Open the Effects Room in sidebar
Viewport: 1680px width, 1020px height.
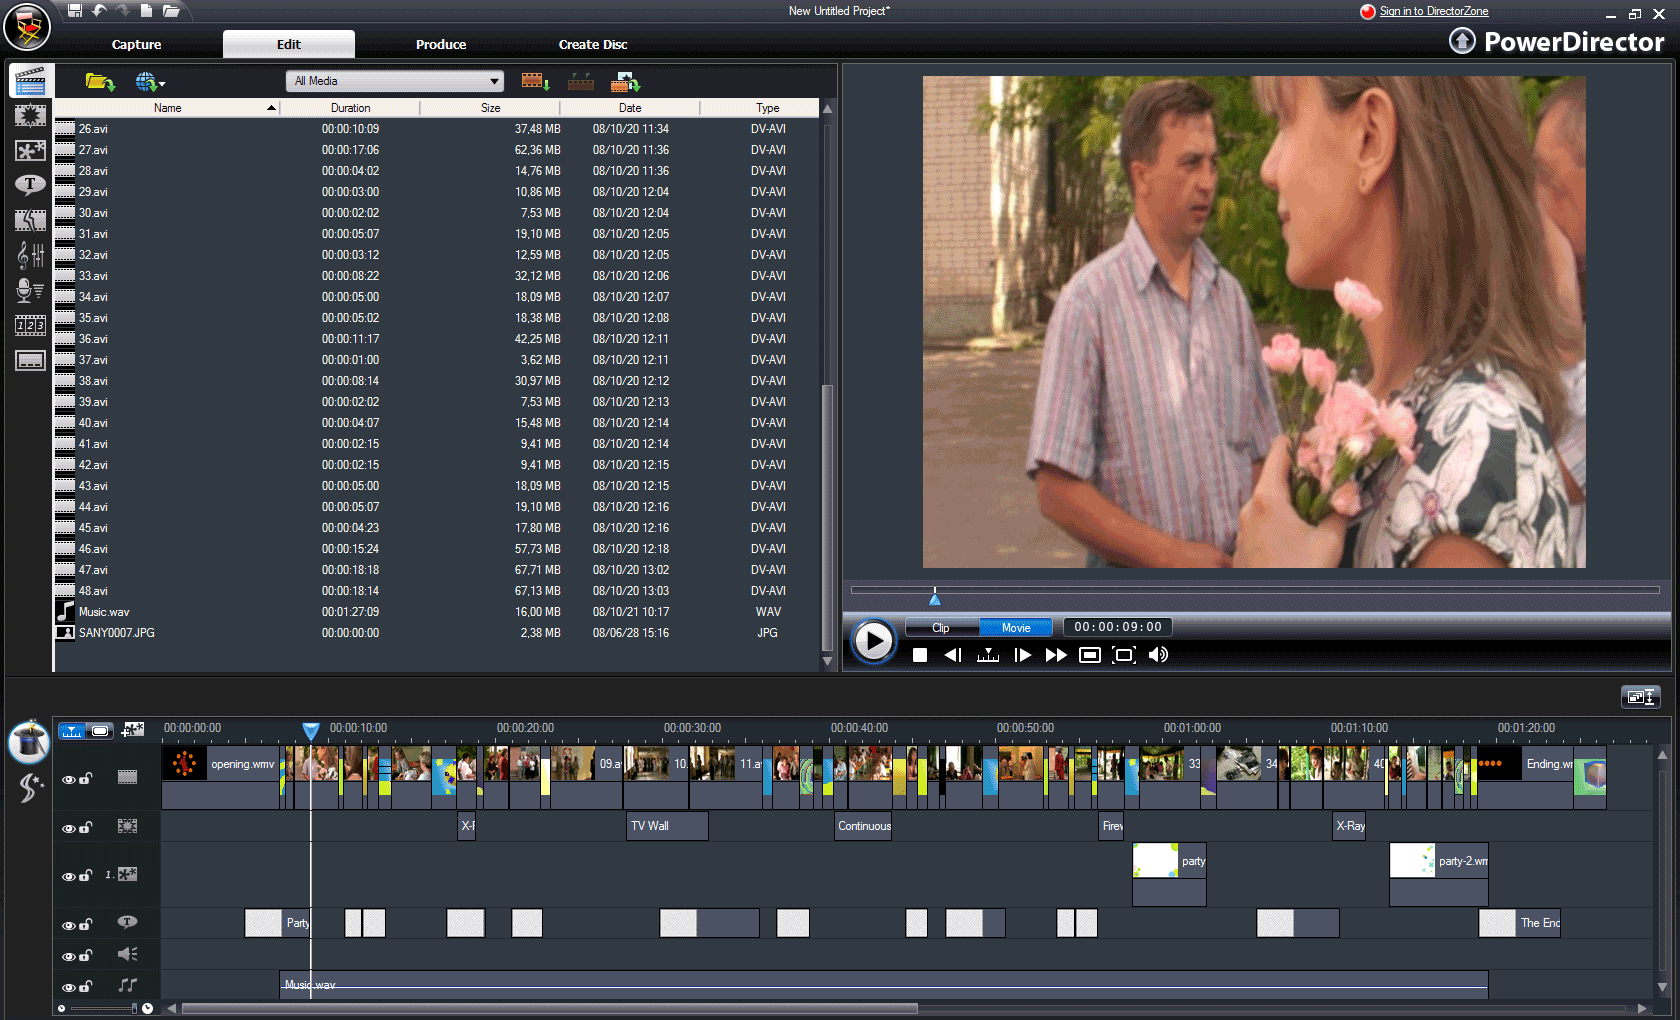[x=30, y=116]
